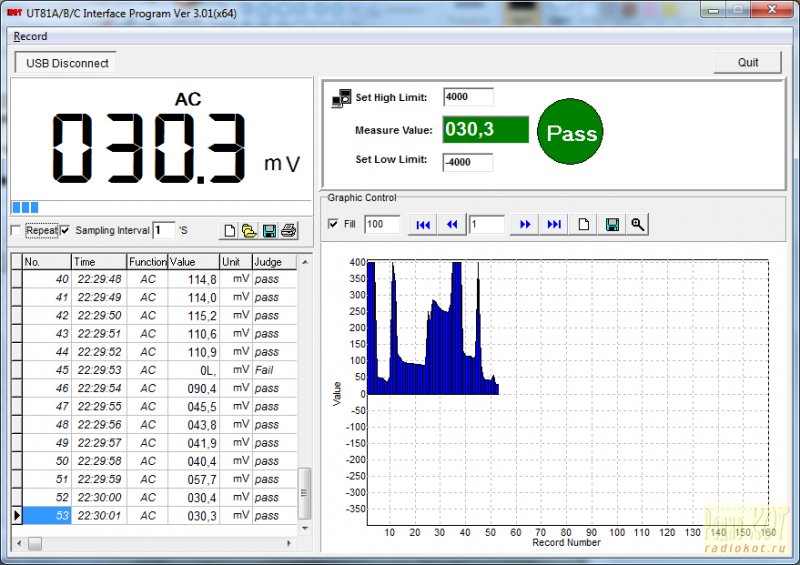Viewport: 800px width, 565px height.
Task: Open a saved record file with the folder icon
Action: click(x=249, y=231)
